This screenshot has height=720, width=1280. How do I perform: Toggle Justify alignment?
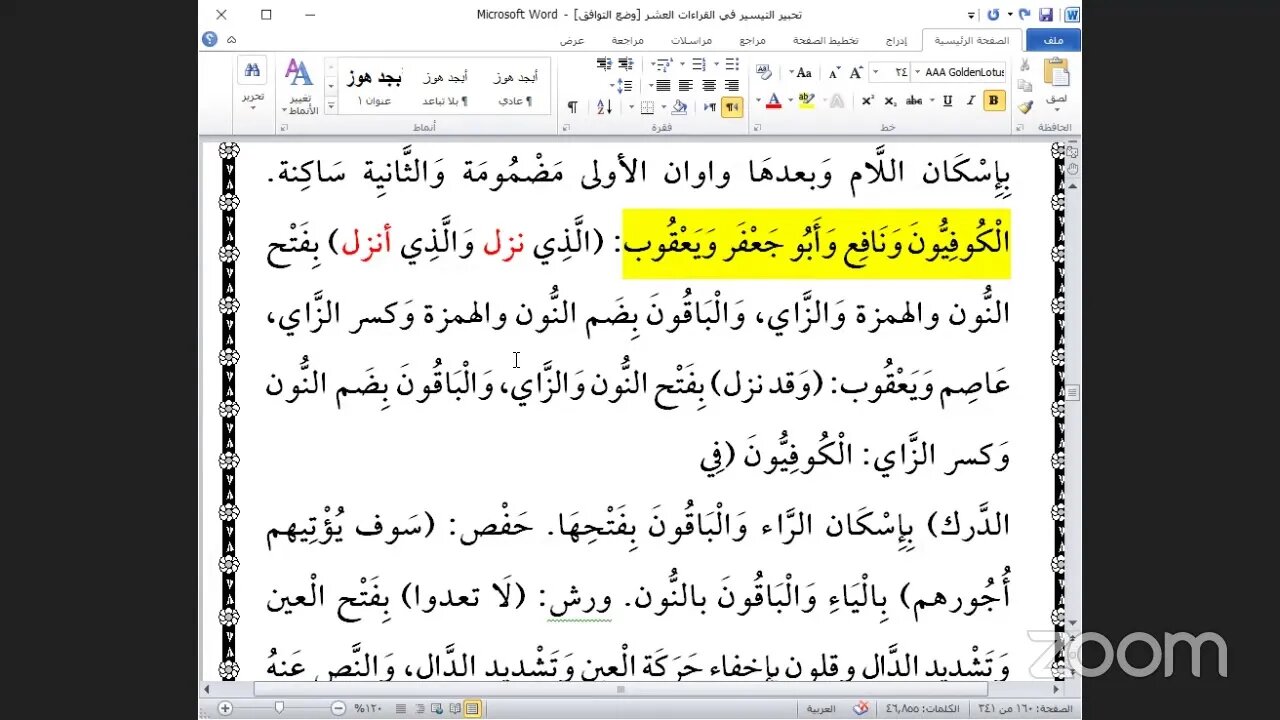pos(663,86)
